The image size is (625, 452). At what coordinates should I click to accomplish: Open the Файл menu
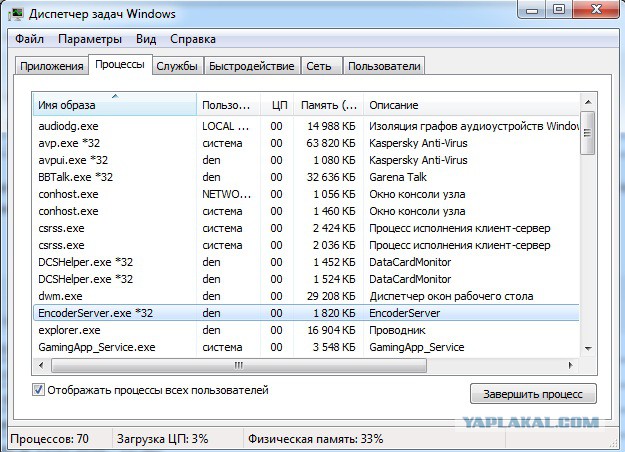[29, 39]
